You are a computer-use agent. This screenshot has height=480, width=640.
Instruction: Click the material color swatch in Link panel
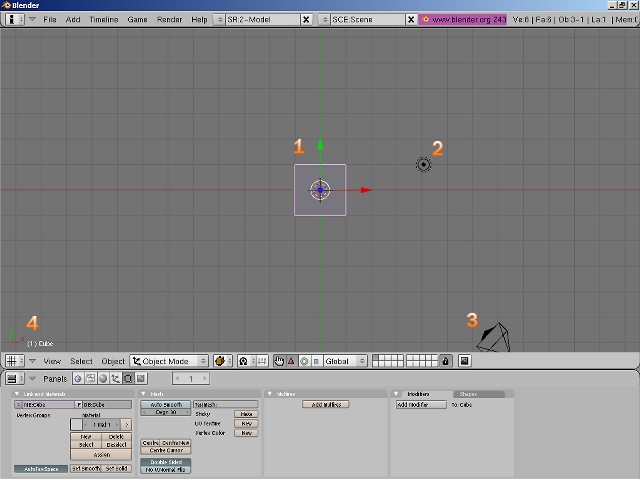[x=76, y=425]
